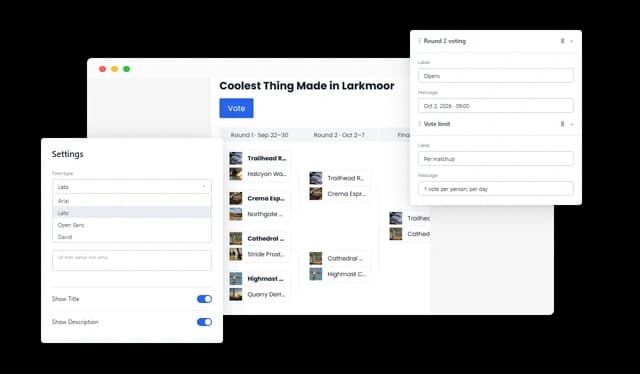
Task: Open the Font type dropdown showing Lato
Action: [x=132, y=187]
